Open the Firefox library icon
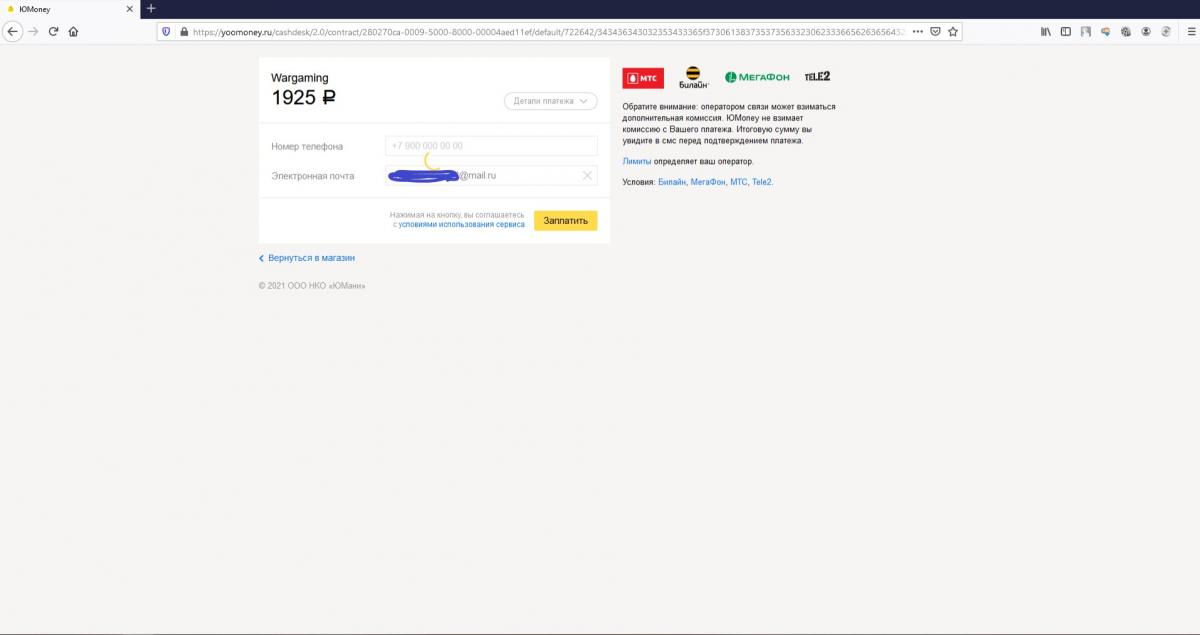 (1046, 31)
